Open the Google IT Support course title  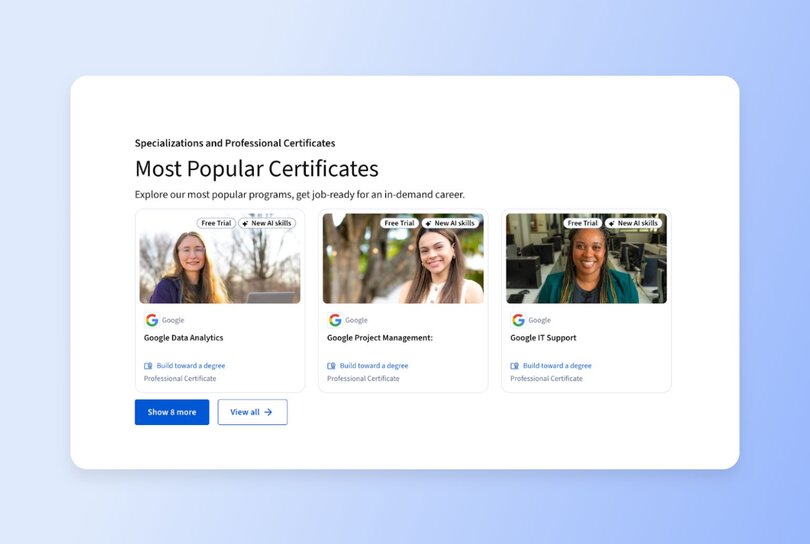(x=543, y=338)
